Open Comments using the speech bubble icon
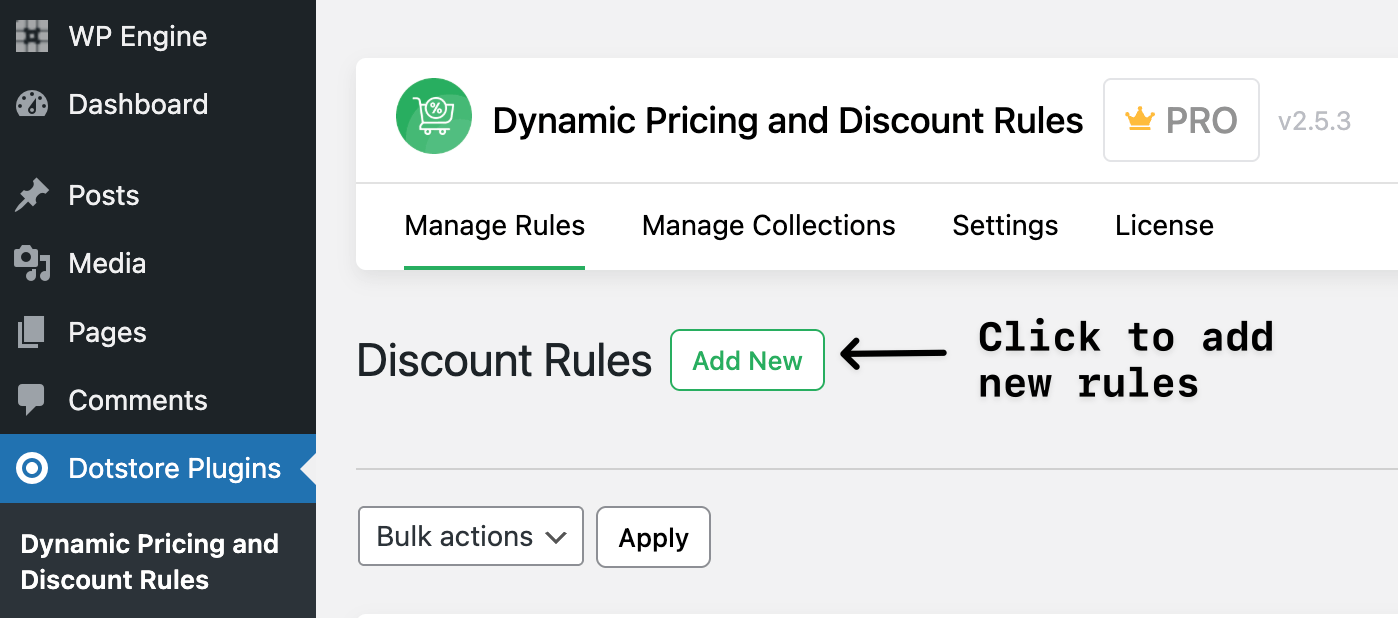The image size is (1398, 618). coord(31,400)
